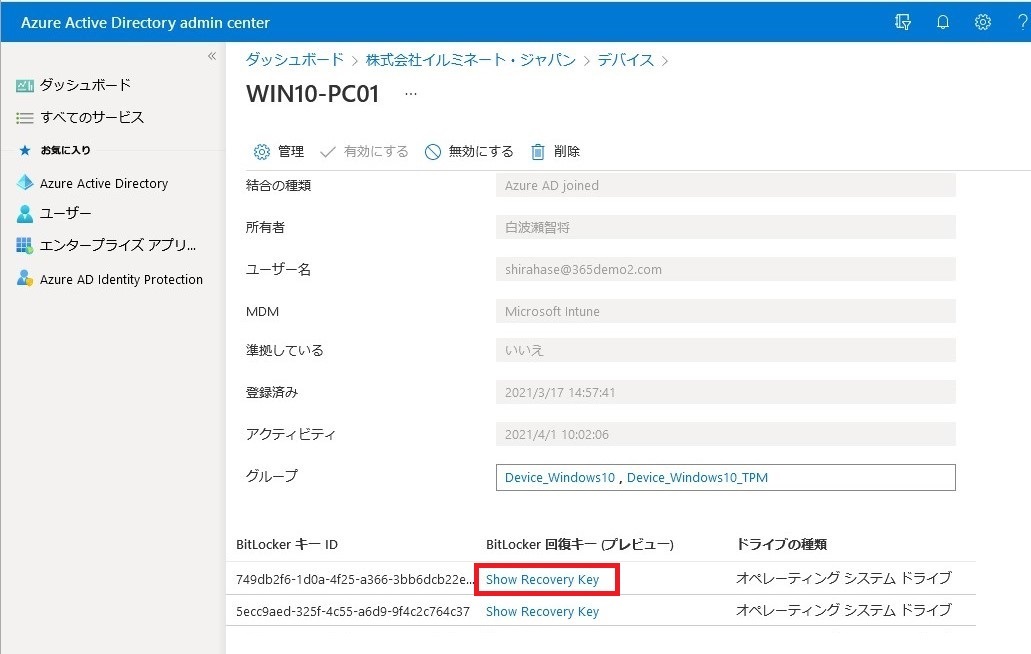Screen dimensions: 1031x654
Task: Click the ダッシュボード chart icon in sidebar
Action: (x=25, y=85)
